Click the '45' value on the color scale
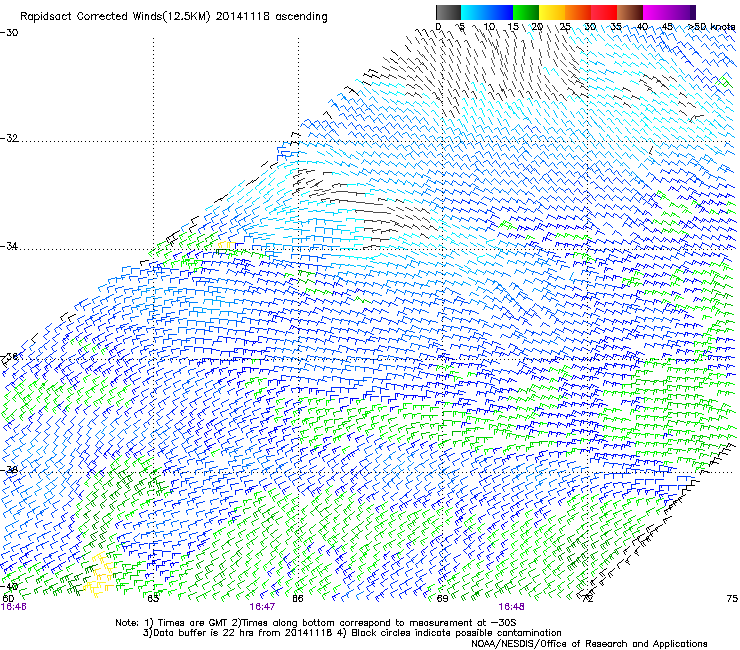This screenshot has height=650, width=740. click(x=667, y=27)
